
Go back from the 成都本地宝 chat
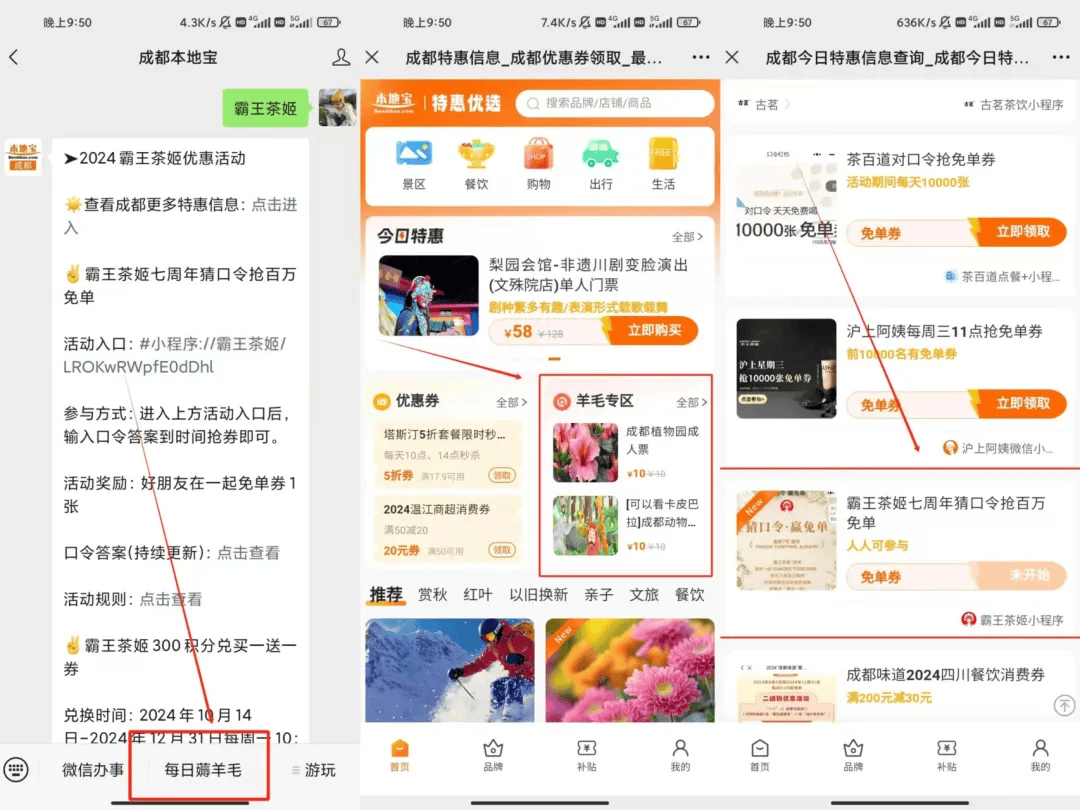coord(14,57)
